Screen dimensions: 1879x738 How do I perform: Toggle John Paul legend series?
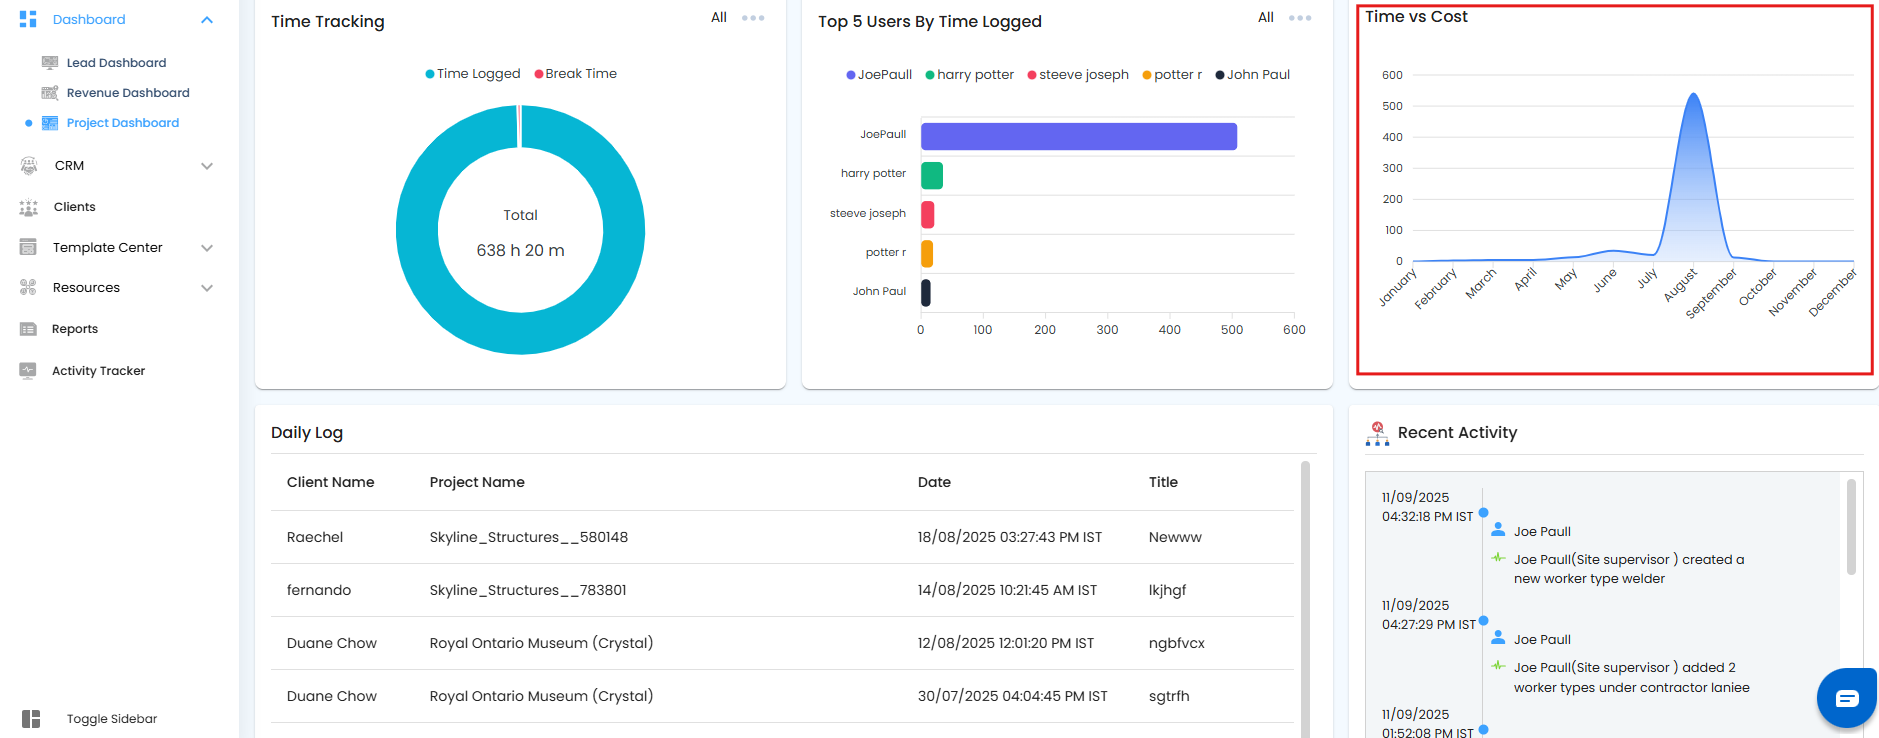click(1253, 75)
